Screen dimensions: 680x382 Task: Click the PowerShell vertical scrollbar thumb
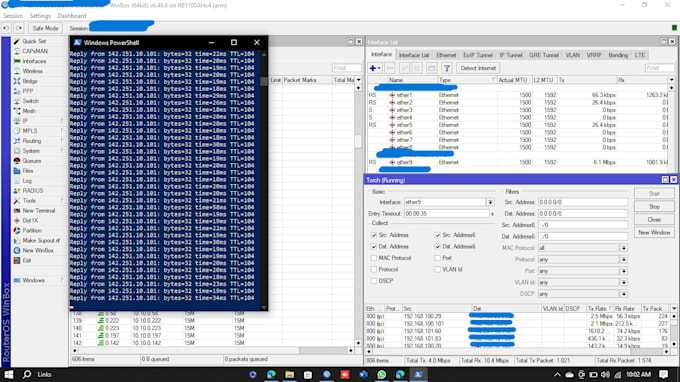(x=264, y=82)
